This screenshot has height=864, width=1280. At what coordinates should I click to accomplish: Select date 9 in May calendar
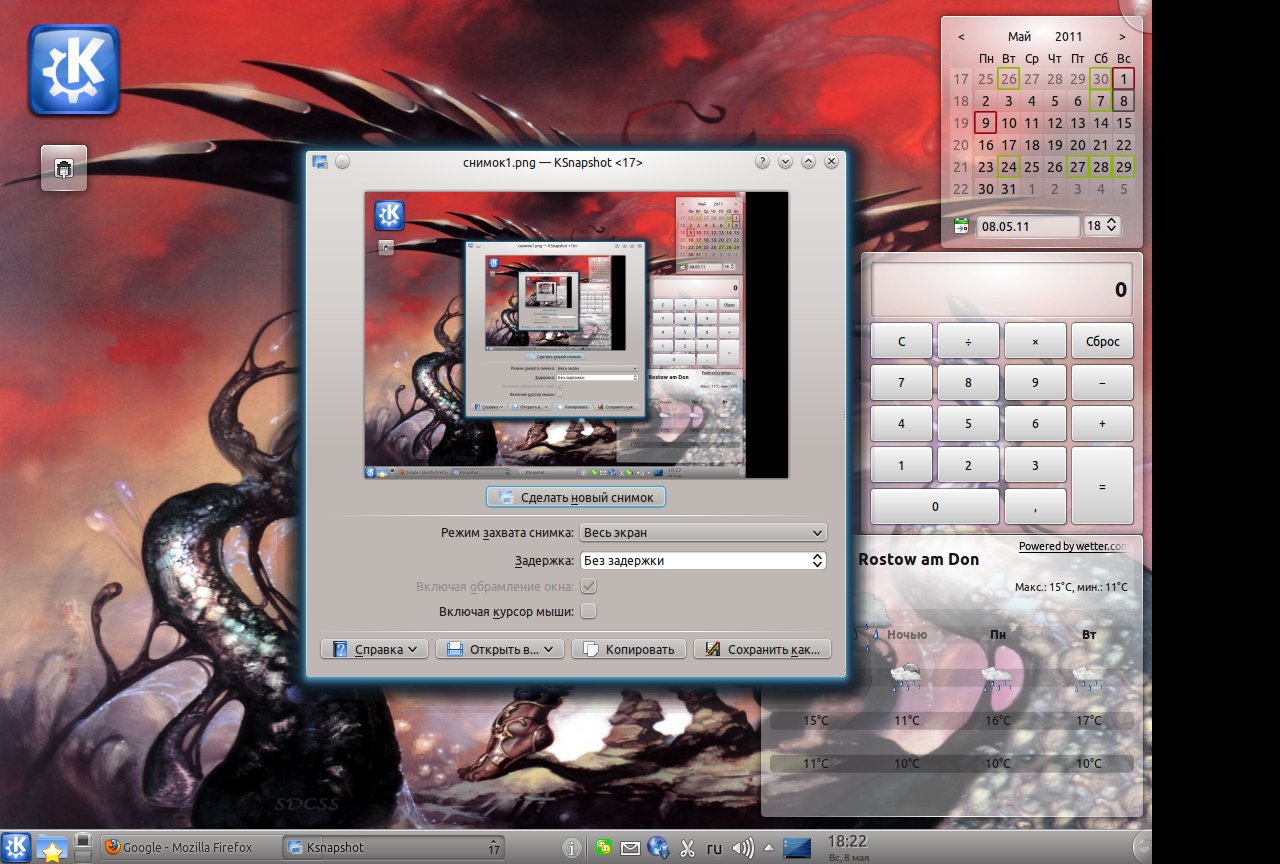[x=985, y=123]
